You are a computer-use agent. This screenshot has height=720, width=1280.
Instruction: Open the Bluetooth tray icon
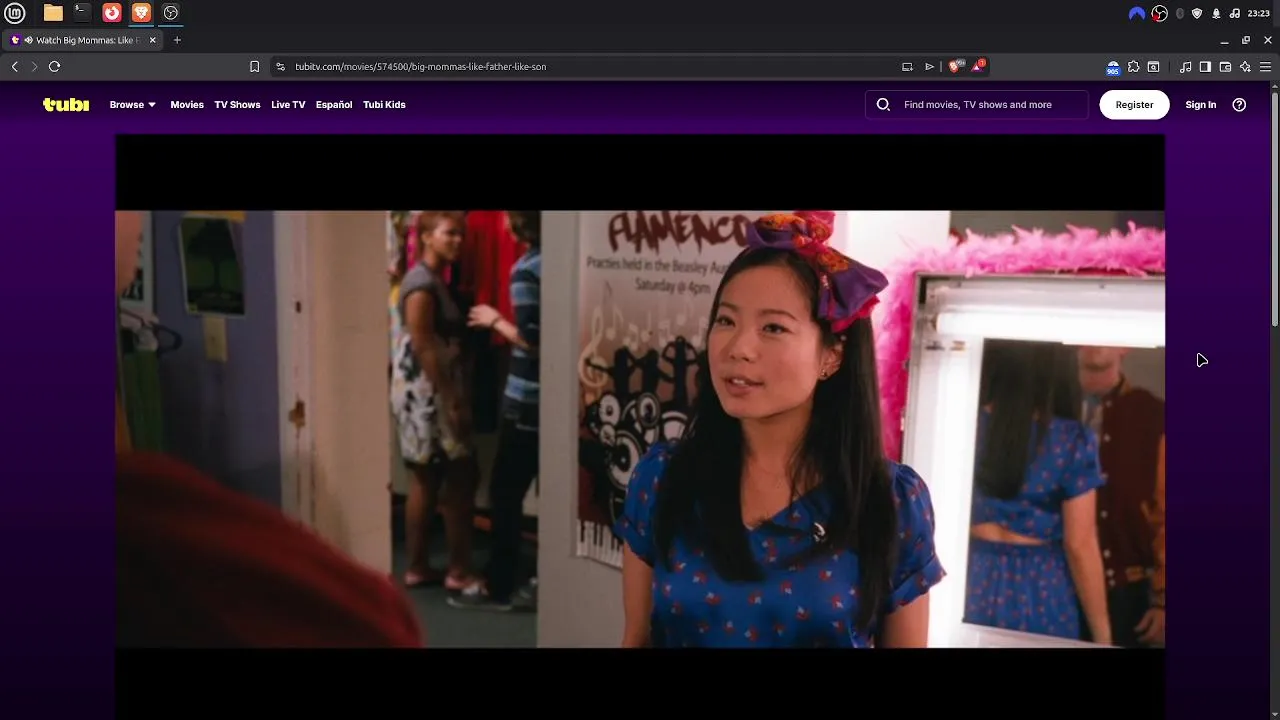tap(1180, 13)
